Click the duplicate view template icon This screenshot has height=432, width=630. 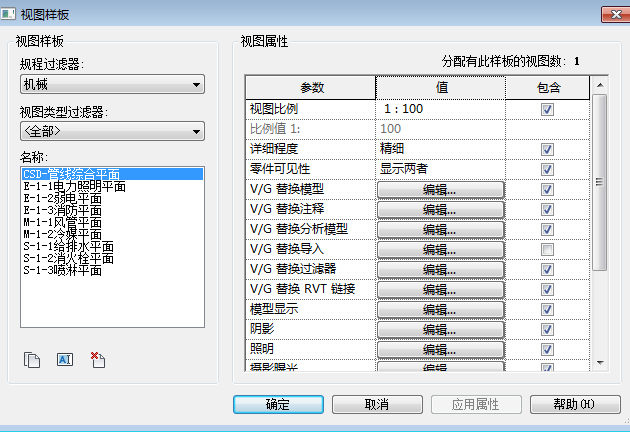pyautogui.click(x=32, y=360)
